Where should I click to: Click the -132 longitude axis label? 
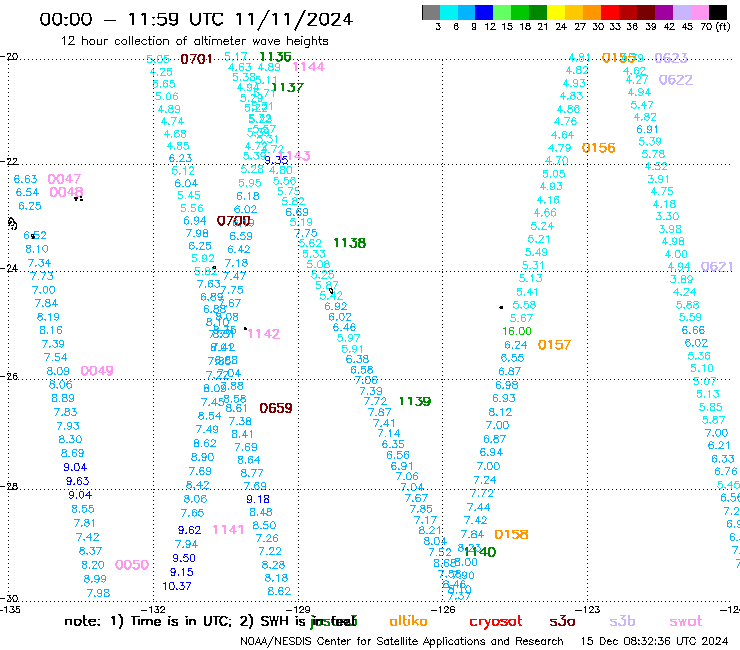[153, 609]
